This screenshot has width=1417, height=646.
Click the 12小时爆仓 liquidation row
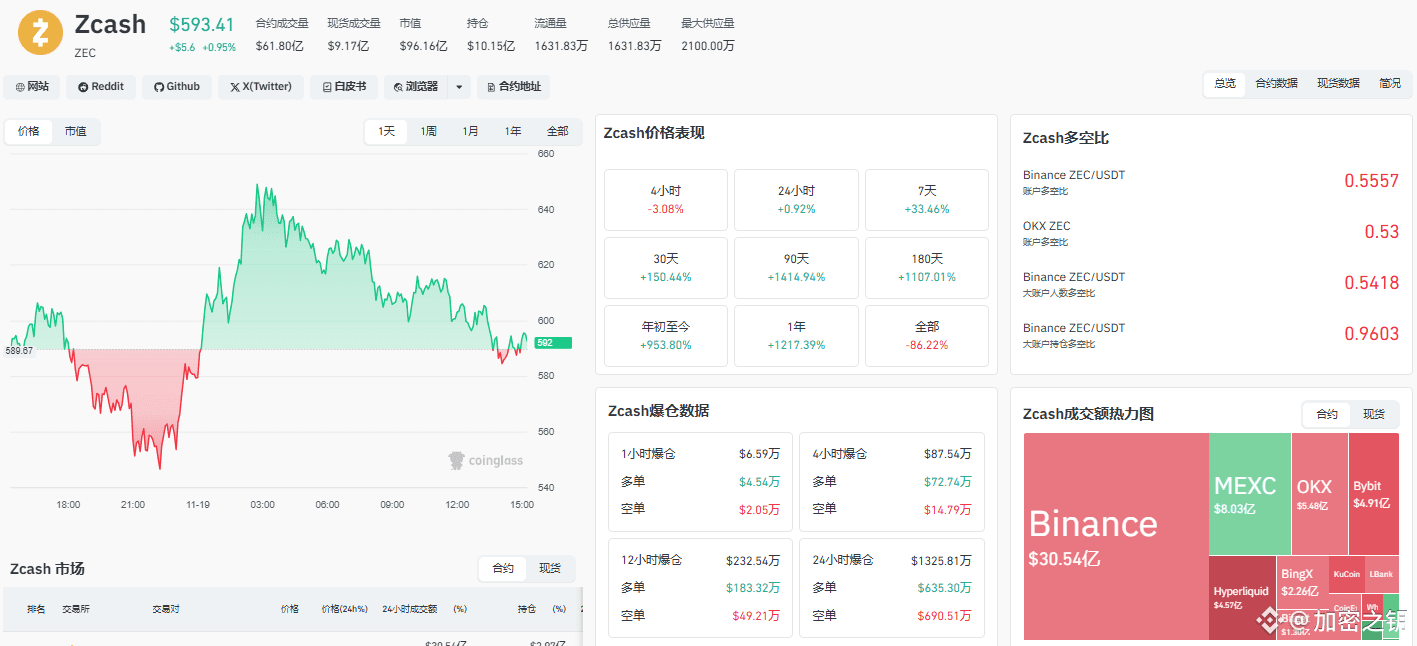pyautogui.click(x=700, y=561)
